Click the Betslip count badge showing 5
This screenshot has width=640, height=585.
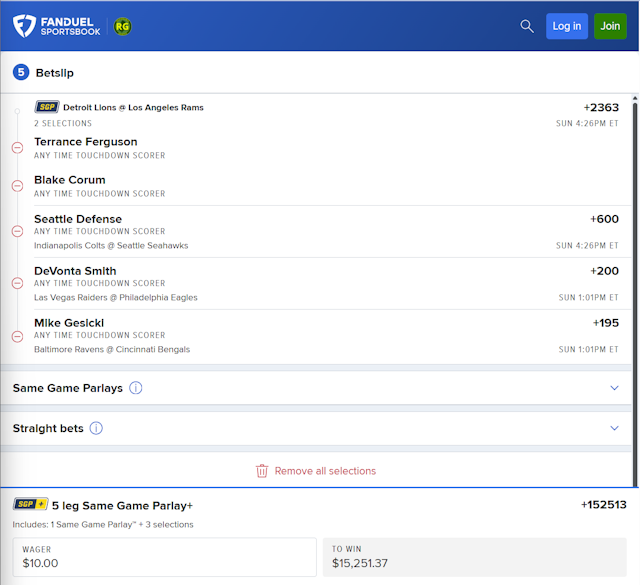[21, 72]
